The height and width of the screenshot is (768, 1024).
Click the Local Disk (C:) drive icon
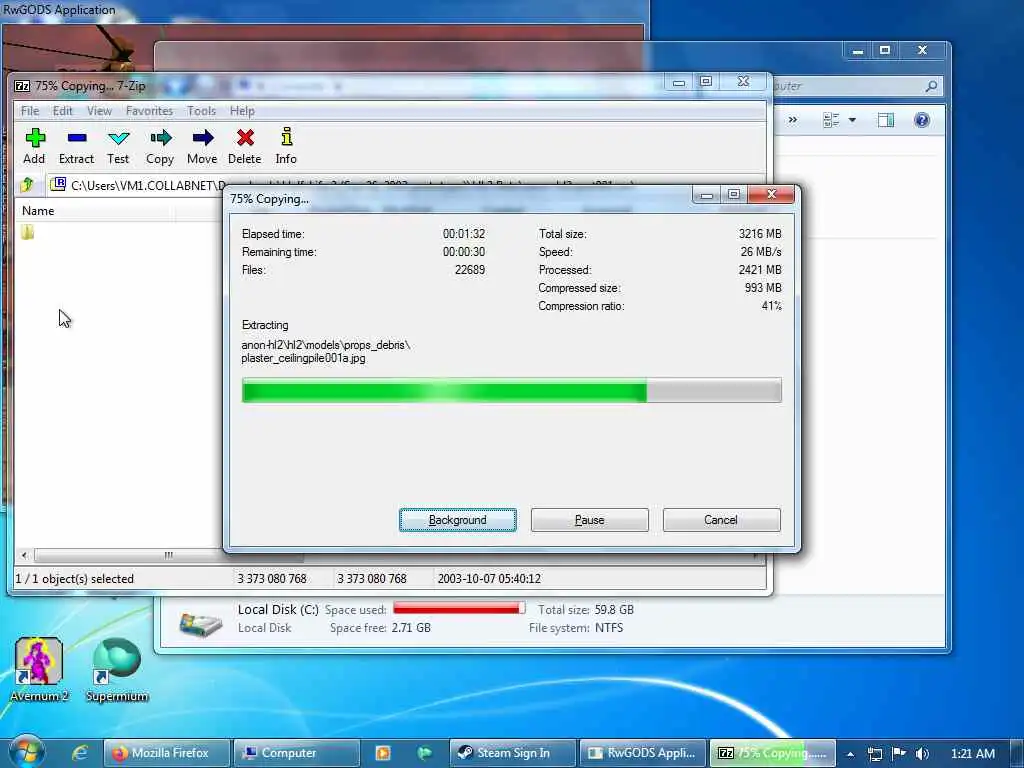pos(201,622)
